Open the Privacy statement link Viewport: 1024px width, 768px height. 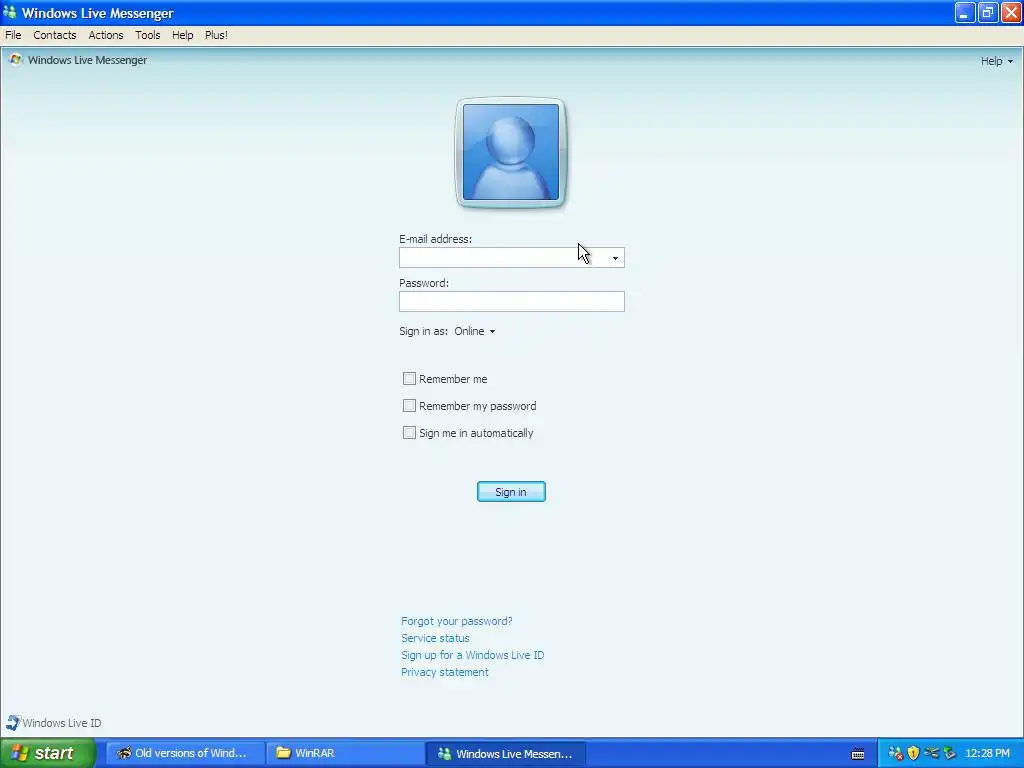[x=445, y=672]
